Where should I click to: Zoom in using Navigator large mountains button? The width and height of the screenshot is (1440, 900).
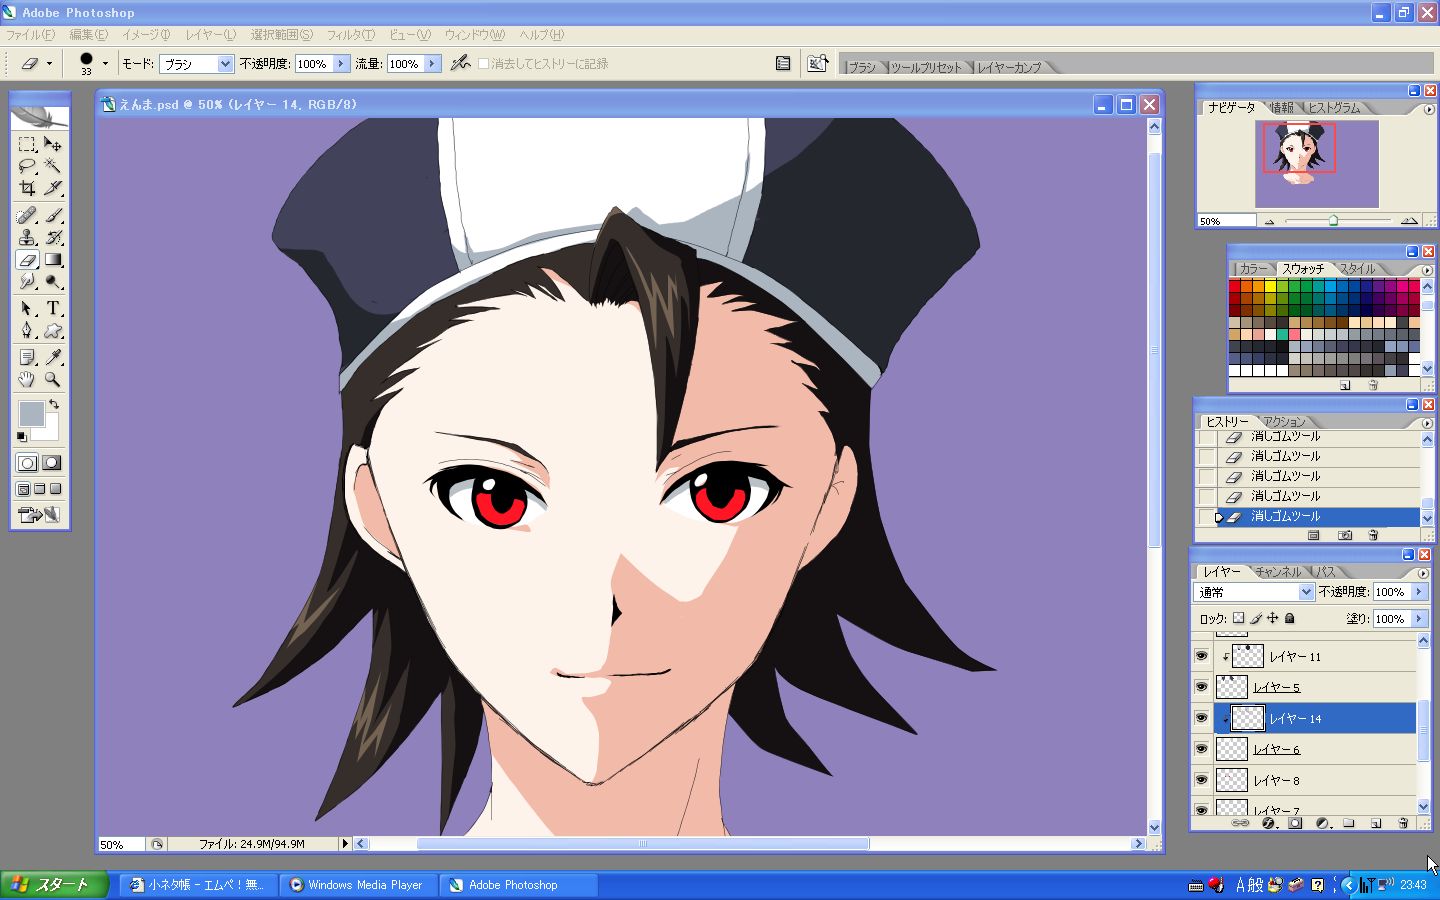[x=1409, y=220]
